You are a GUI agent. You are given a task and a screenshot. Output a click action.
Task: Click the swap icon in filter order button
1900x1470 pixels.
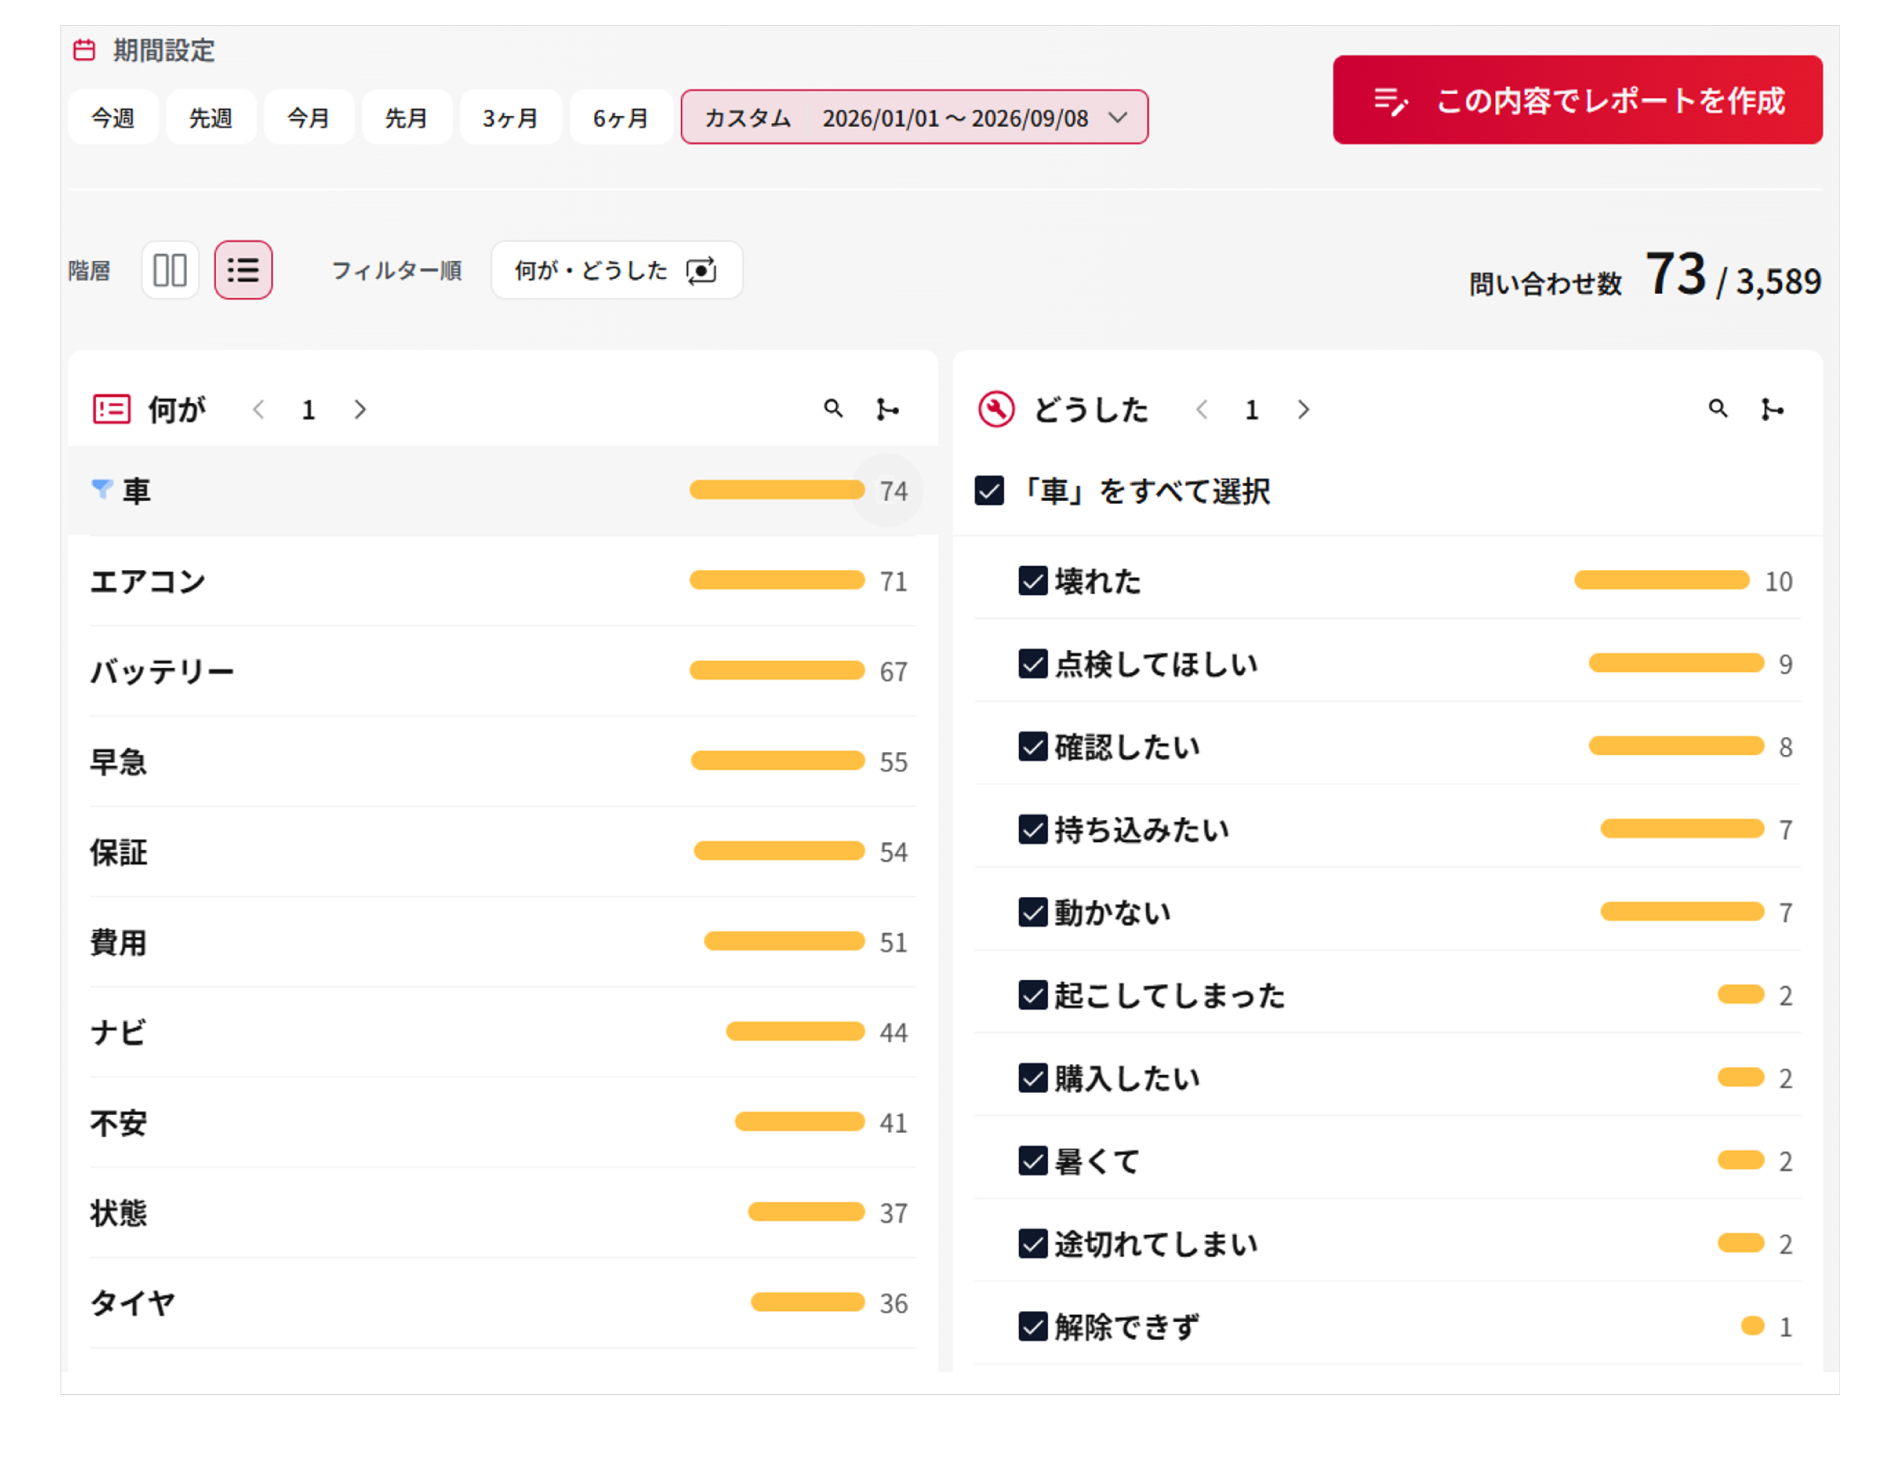[x=701, y=270]
